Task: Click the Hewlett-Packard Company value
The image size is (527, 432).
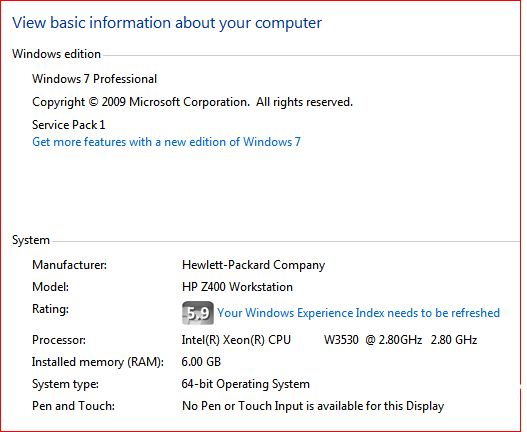Action: tap(253, 265)
